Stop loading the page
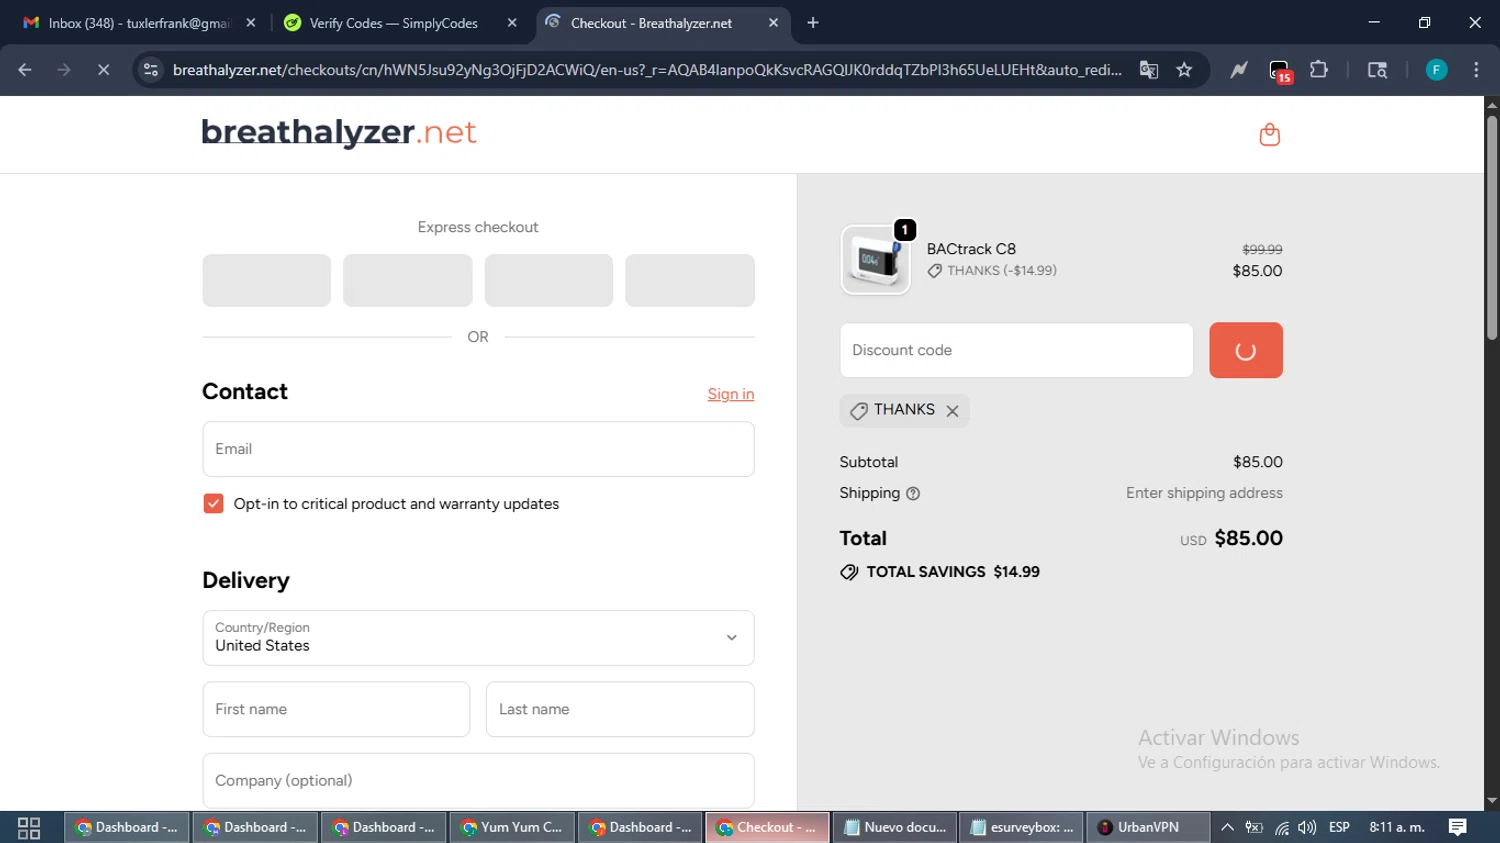Image resolution: width=1500 pixels, height=843 pixels. point(103,70)
